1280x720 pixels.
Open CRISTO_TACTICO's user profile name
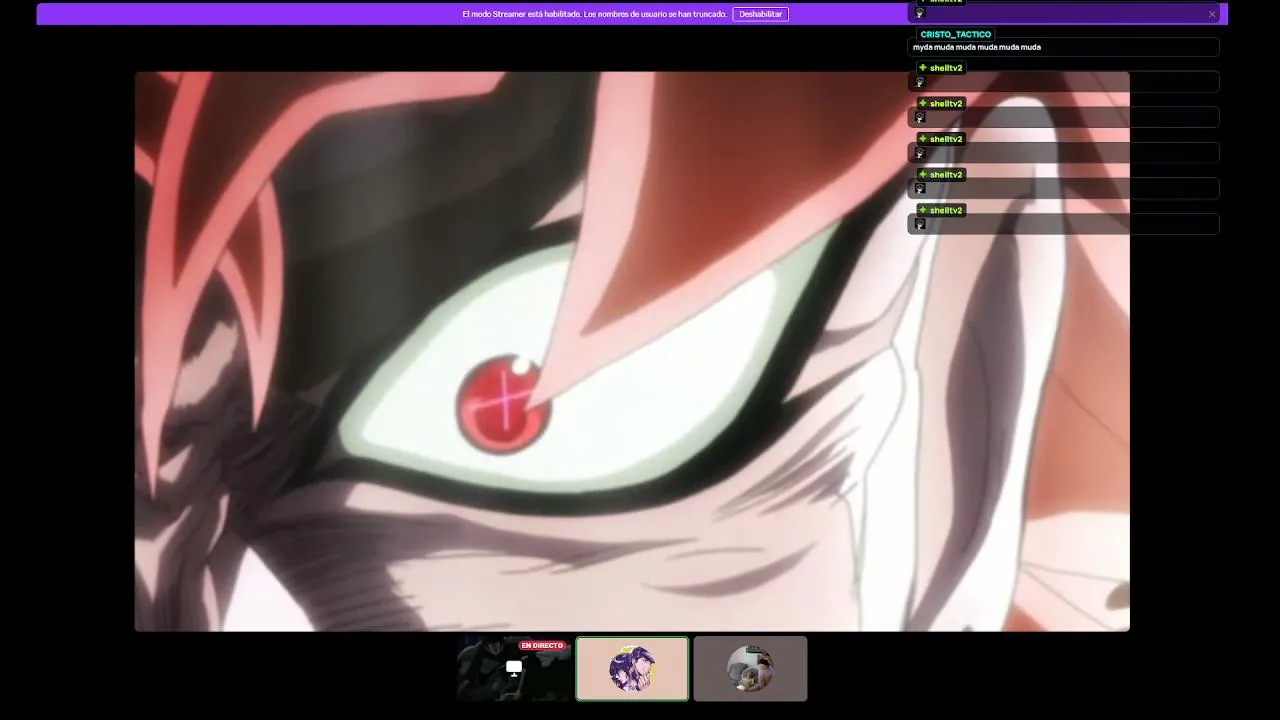coord(955,34)
